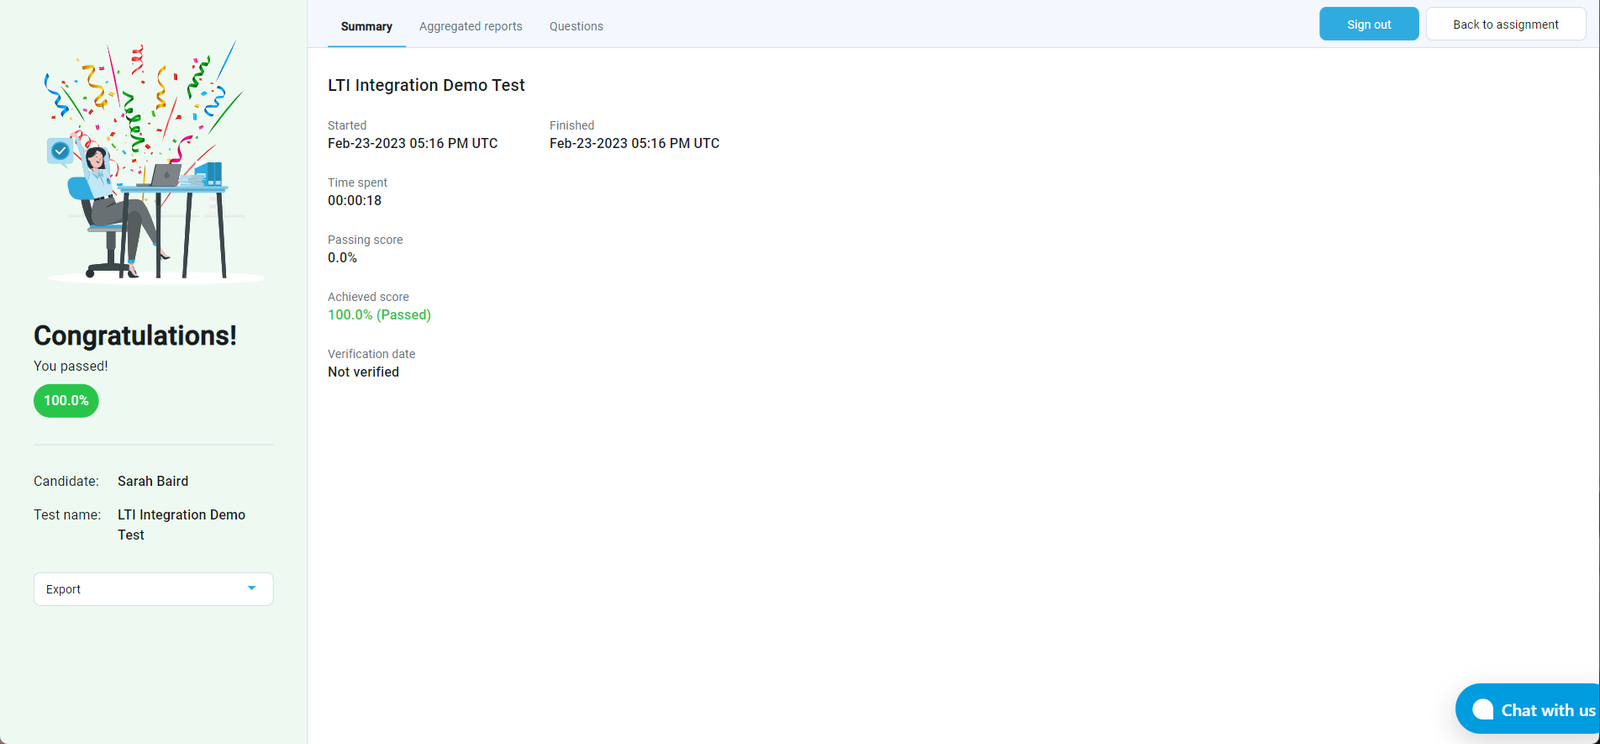Viewport: 1600px width, 744px height.
Task: Click the green 100.0% score badge
Action: pyautogui.click(x=66, y=401)
